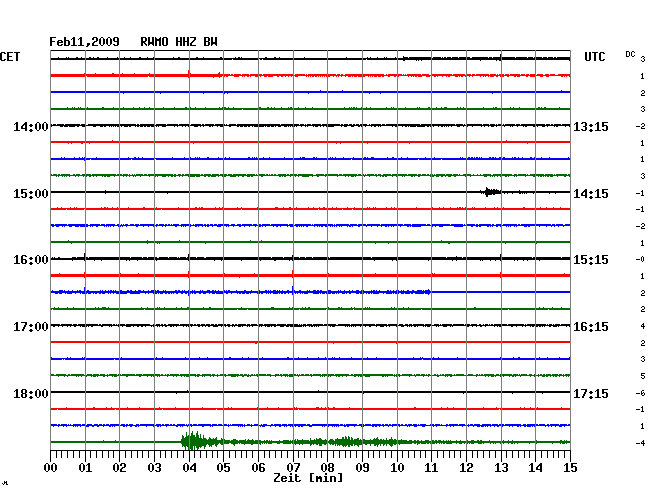Click DC value -4 on the bottom row
This screenshot has width=650, height=494.
pyautogui.click(x=640, y=443)
